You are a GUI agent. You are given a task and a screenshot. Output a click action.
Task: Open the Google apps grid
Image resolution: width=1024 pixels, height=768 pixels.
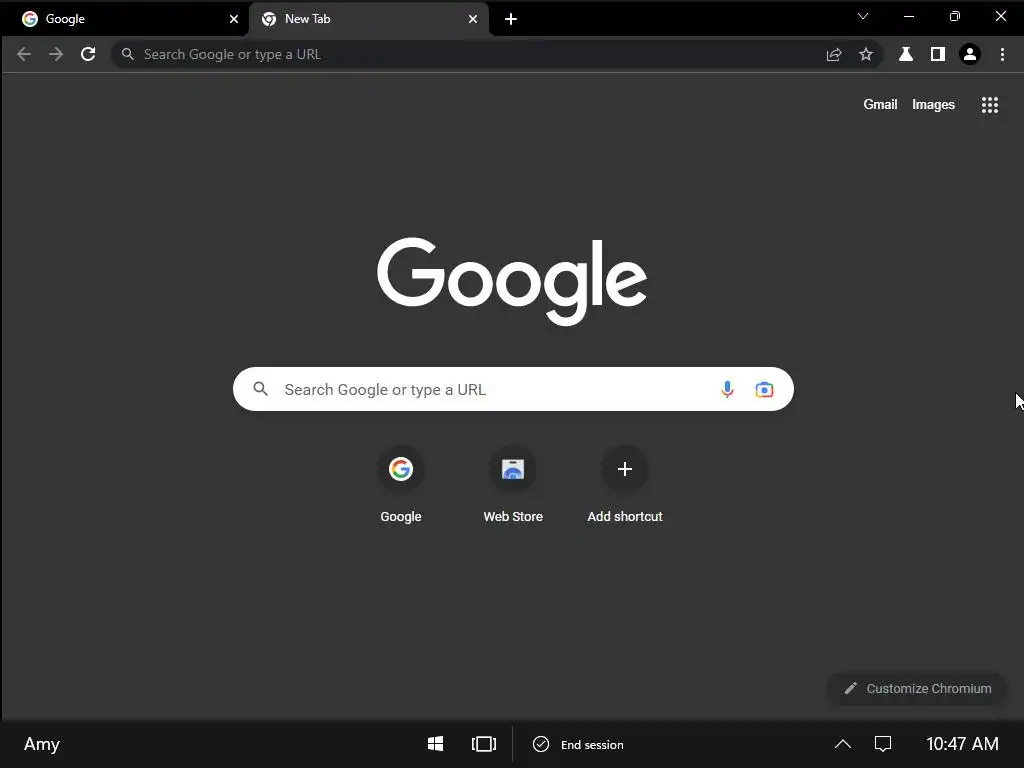(x=990, y=104)
